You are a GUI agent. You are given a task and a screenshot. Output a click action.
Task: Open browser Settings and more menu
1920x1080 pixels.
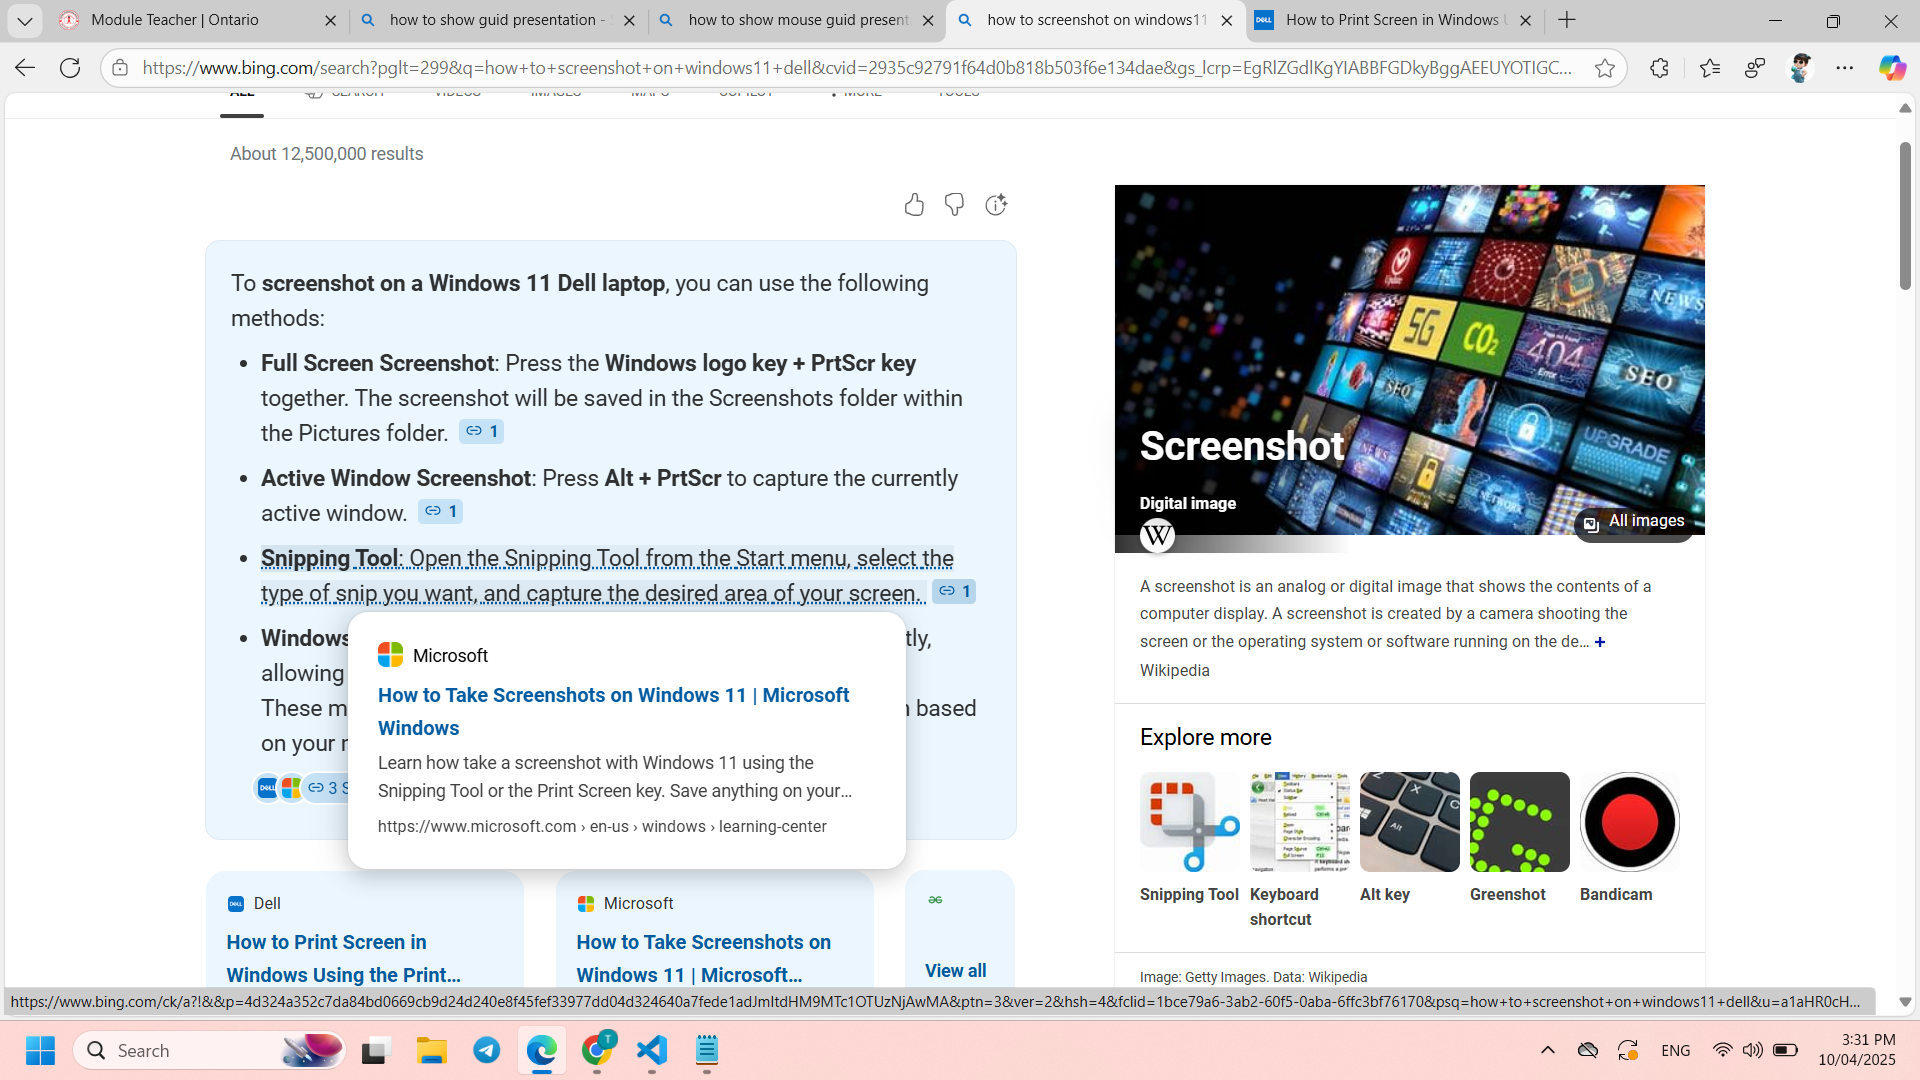pos(1845,68)
